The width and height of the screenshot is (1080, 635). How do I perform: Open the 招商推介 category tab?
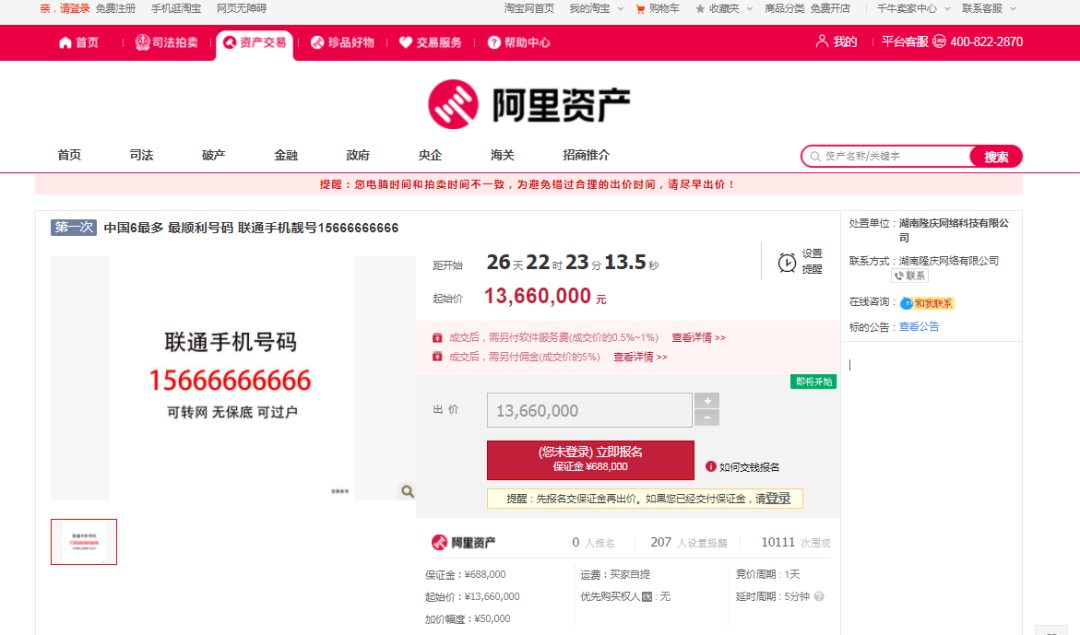(x=586, y=155)
